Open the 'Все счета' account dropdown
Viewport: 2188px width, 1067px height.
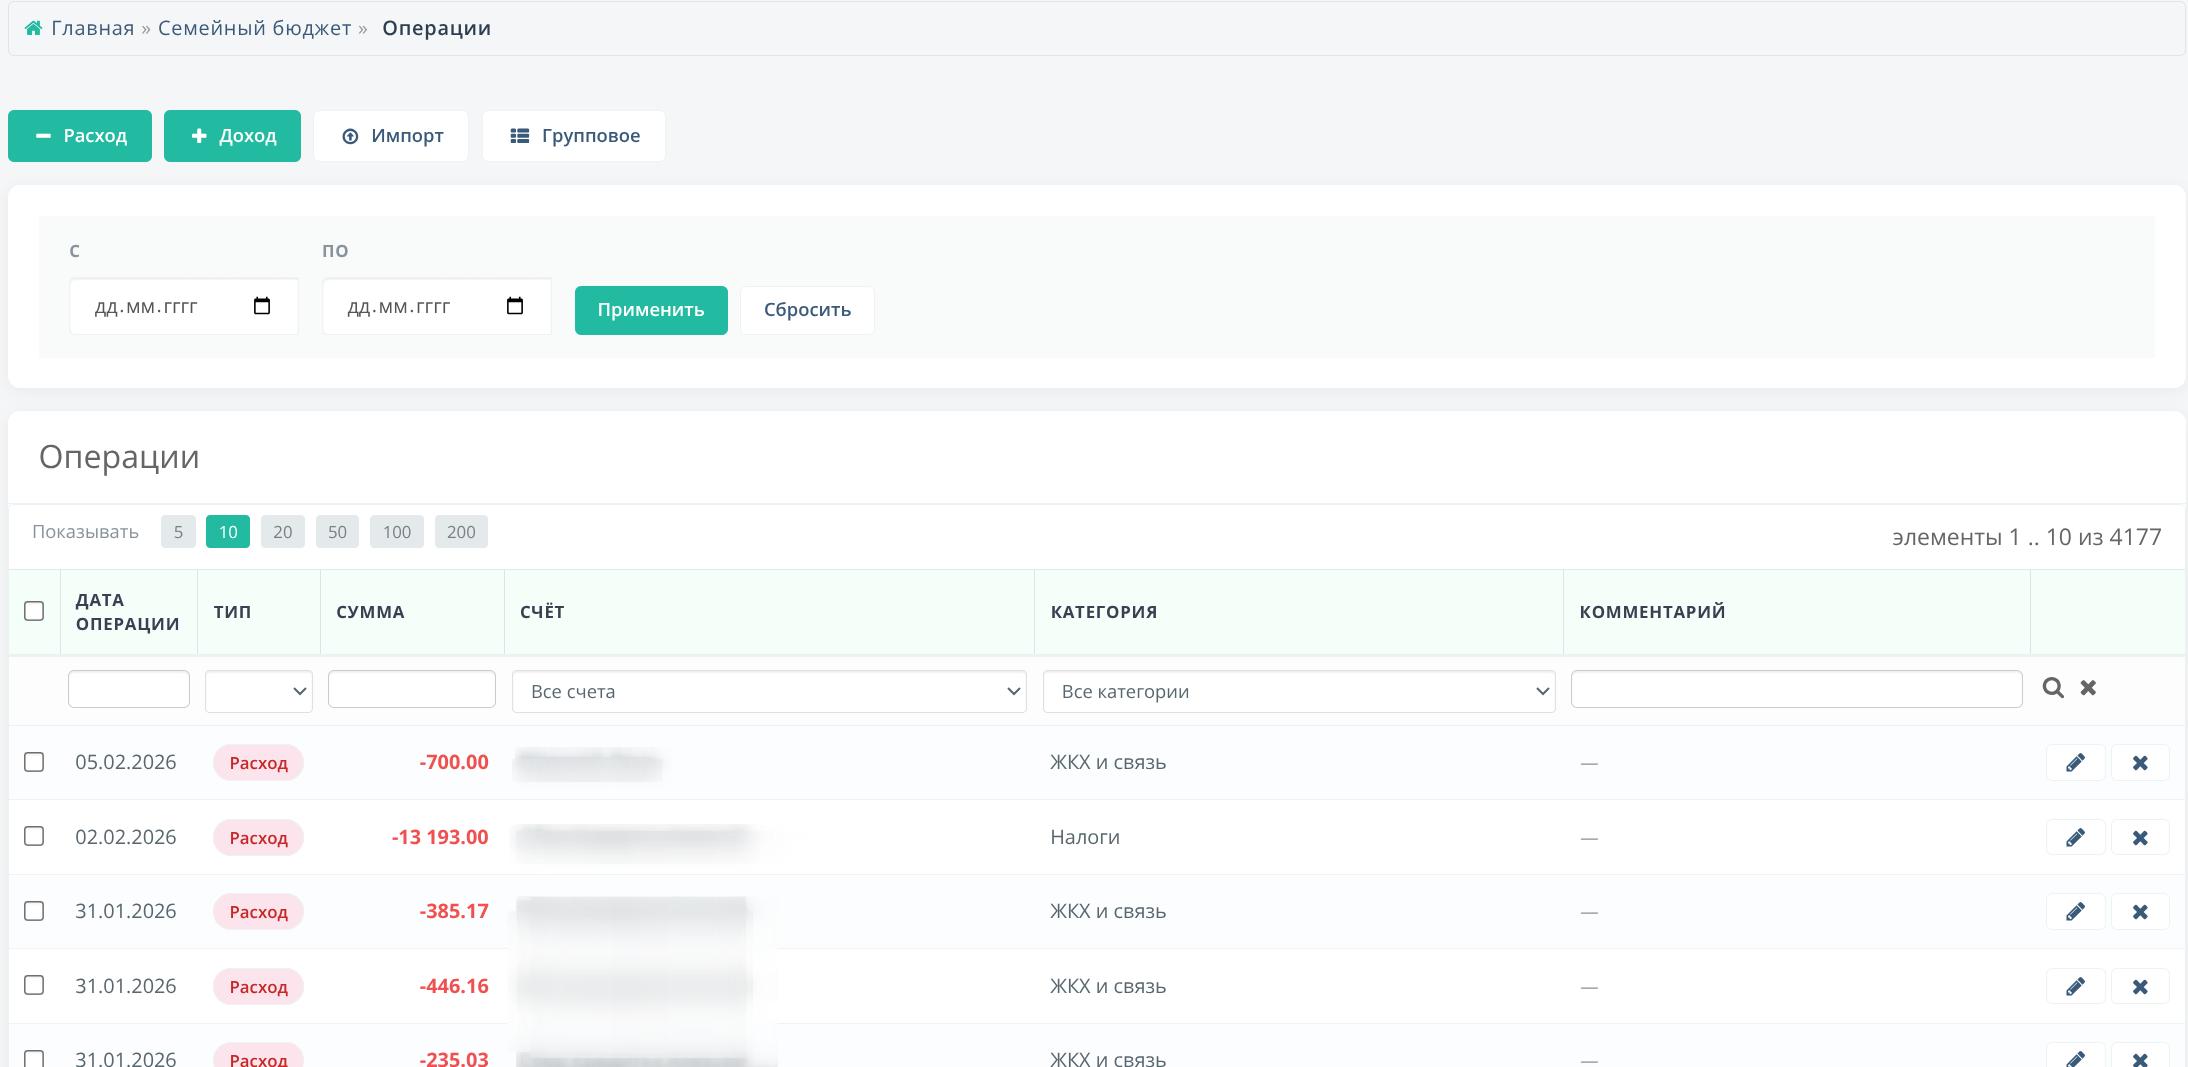(768, 692)
